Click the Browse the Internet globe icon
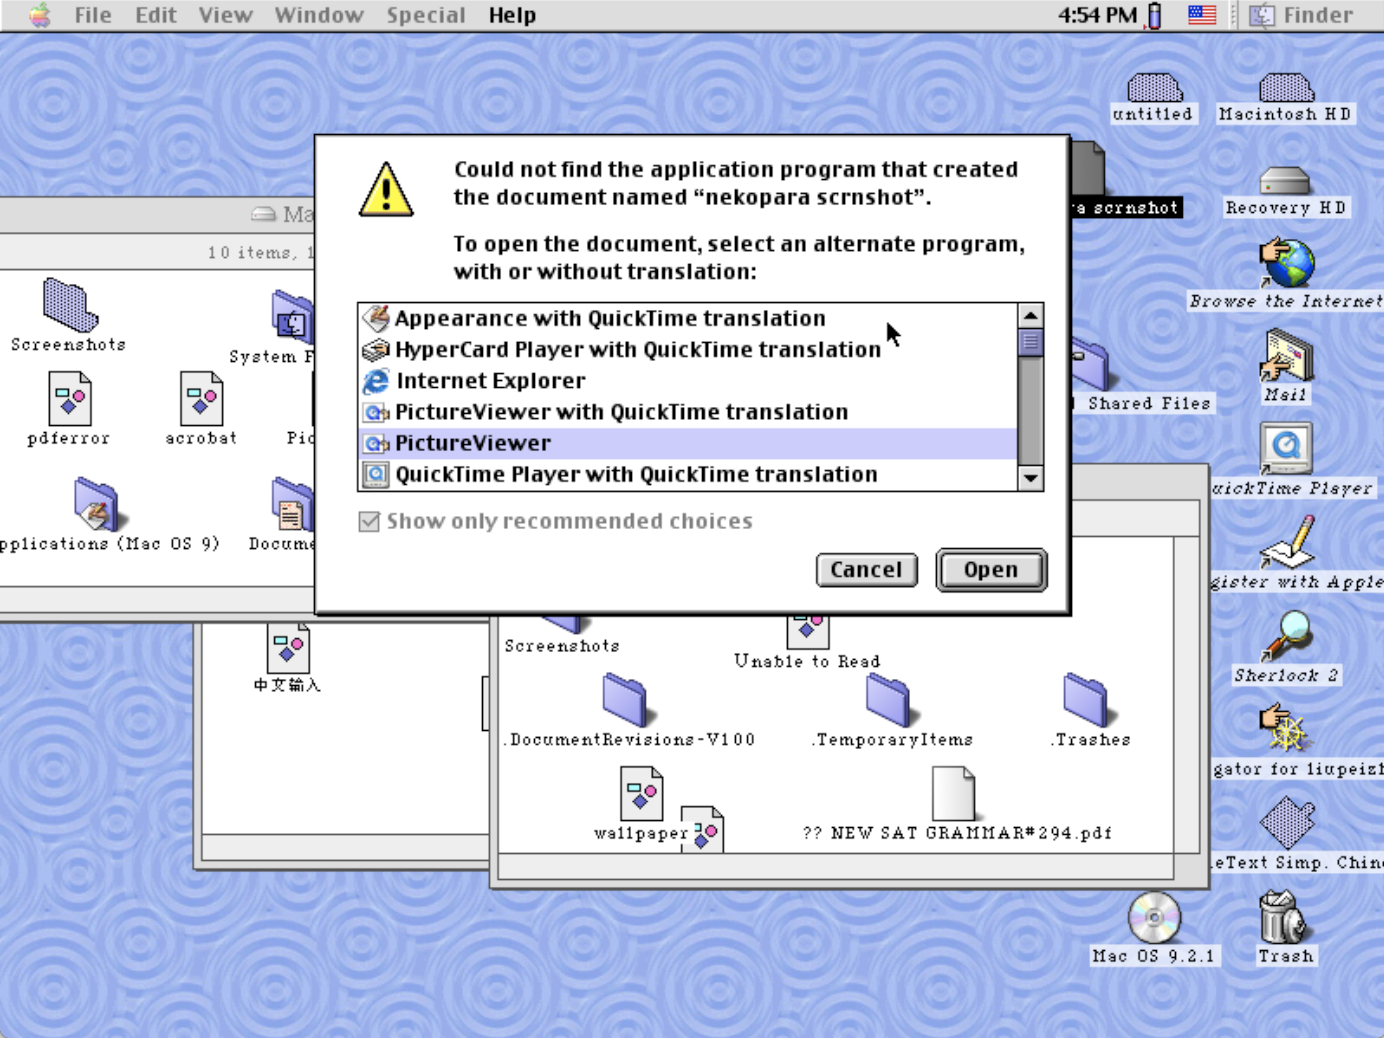This screenshot has height=1038, width=1384. point(1286,263)
